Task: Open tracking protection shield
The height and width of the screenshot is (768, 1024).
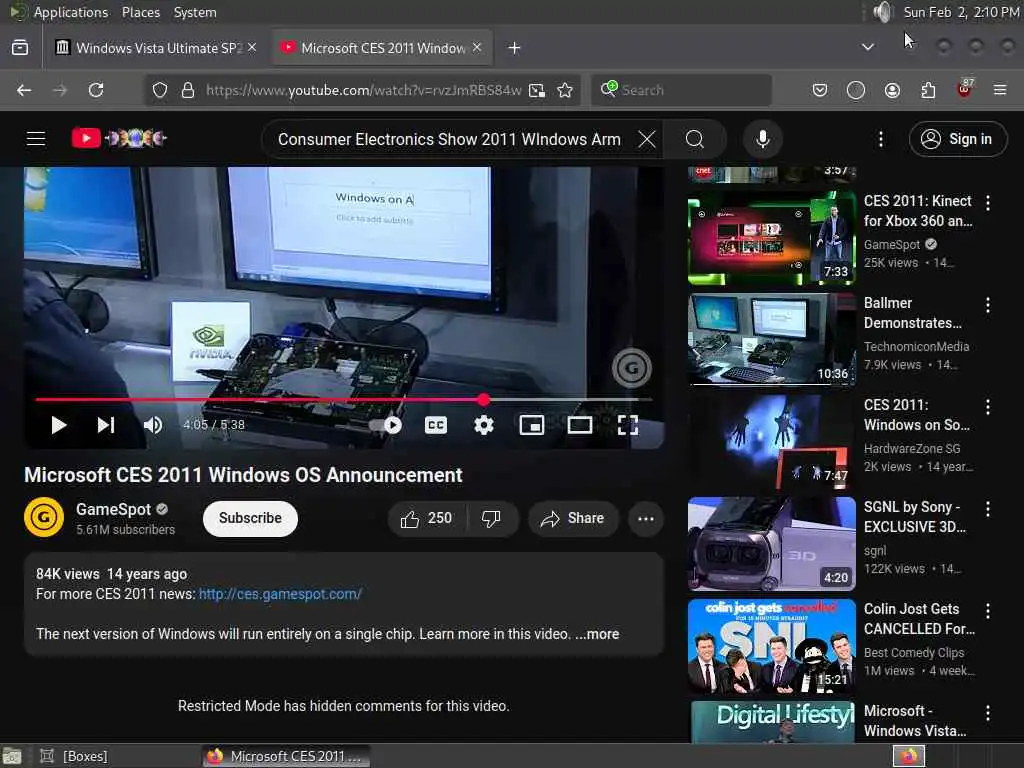Action: [x=160, y=90]
